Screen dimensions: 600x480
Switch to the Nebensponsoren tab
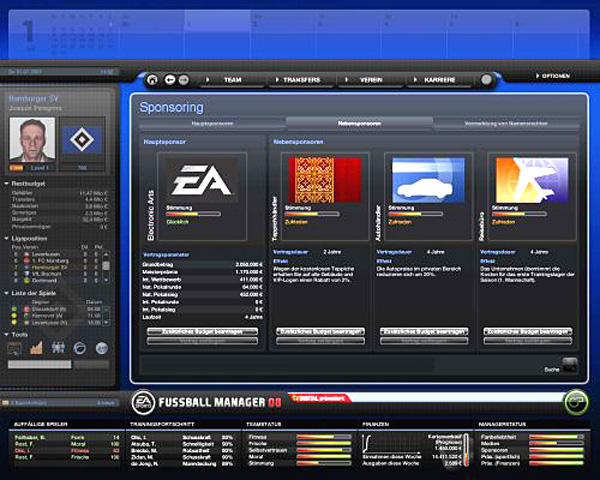pos(359,123)
